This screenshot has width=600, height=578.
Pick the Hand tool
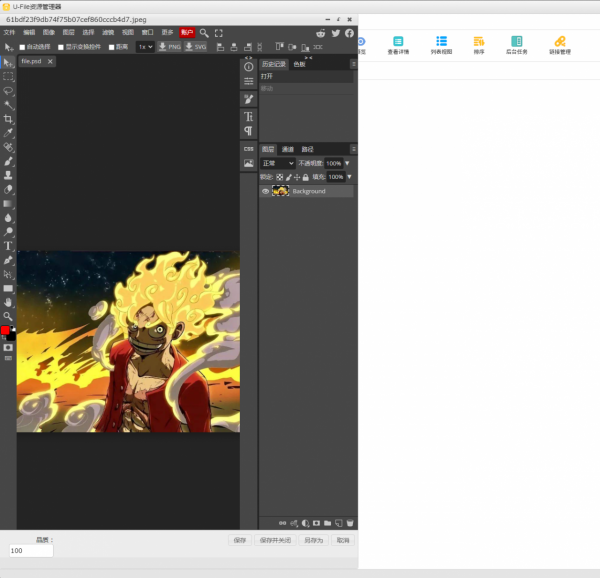[x=9, y=302]
